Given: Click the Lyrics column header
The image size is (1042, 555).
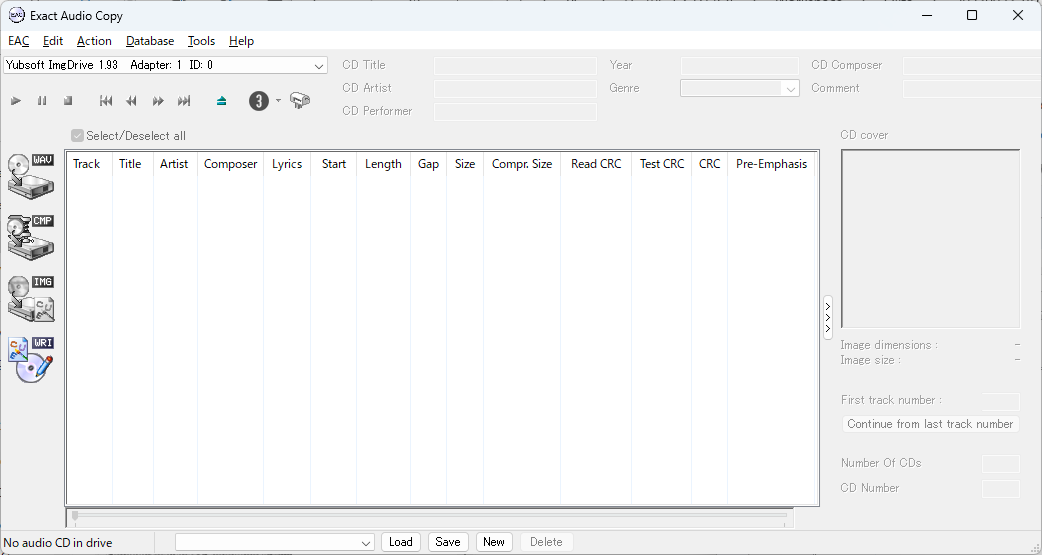Looking at the screenshot, I should coord(287,164).
